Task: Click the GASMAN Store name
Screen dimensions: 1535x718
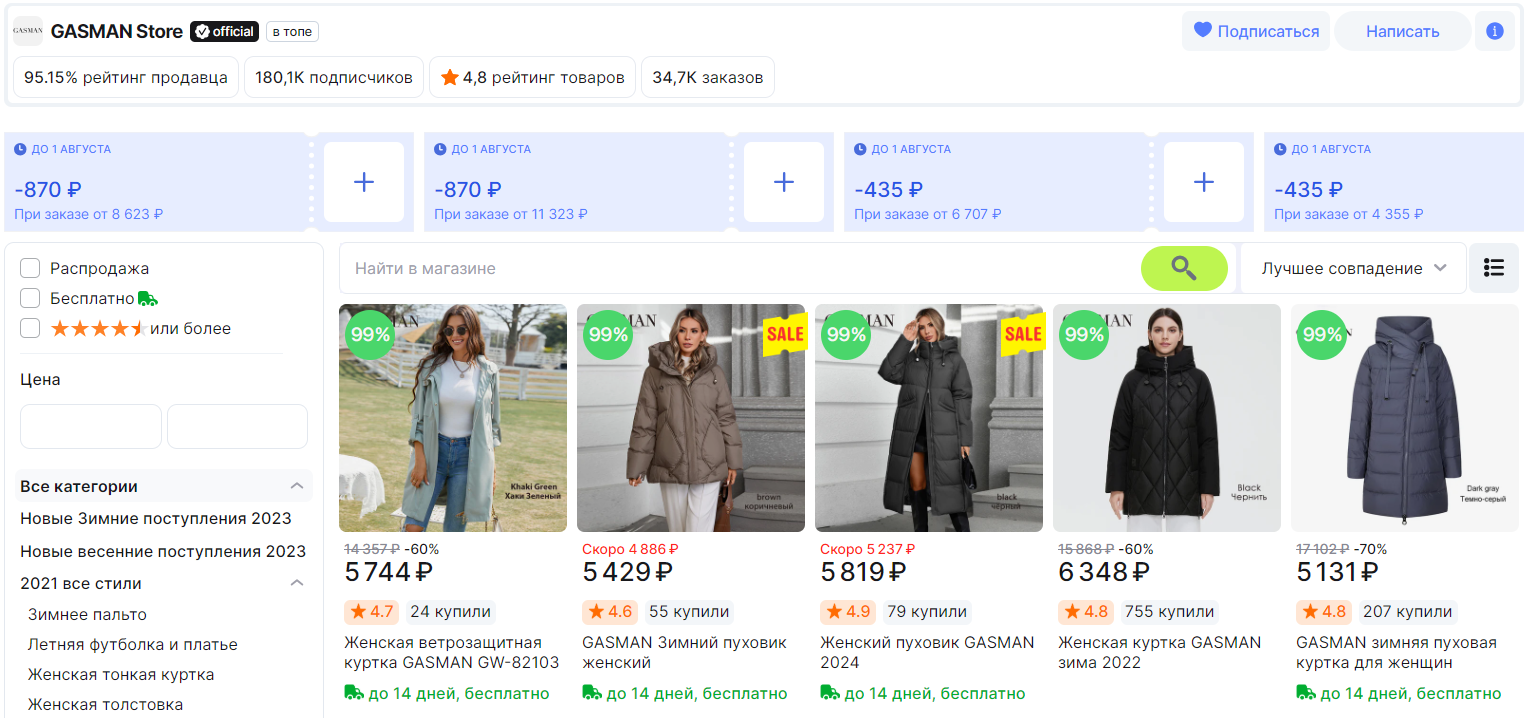Action: [x=117, y=31]
